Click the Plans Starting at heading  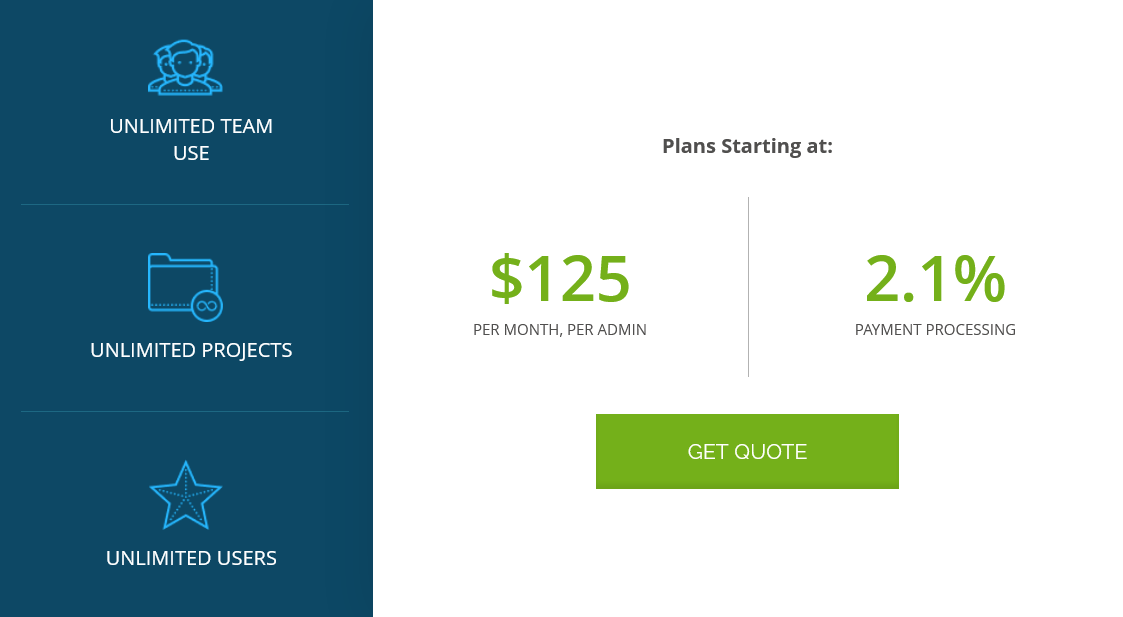[747, 146]
